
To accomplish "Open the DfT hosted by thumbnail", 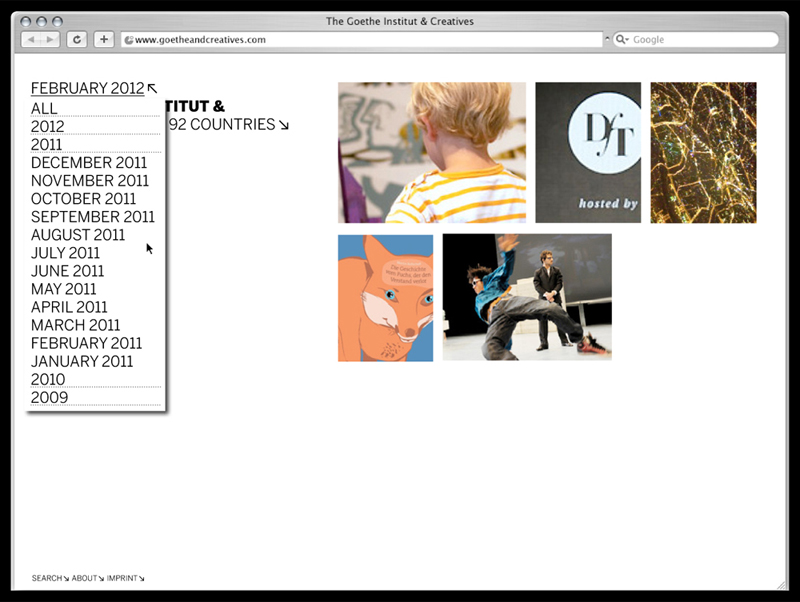I will pyautogui.click(x=588, y=153).
